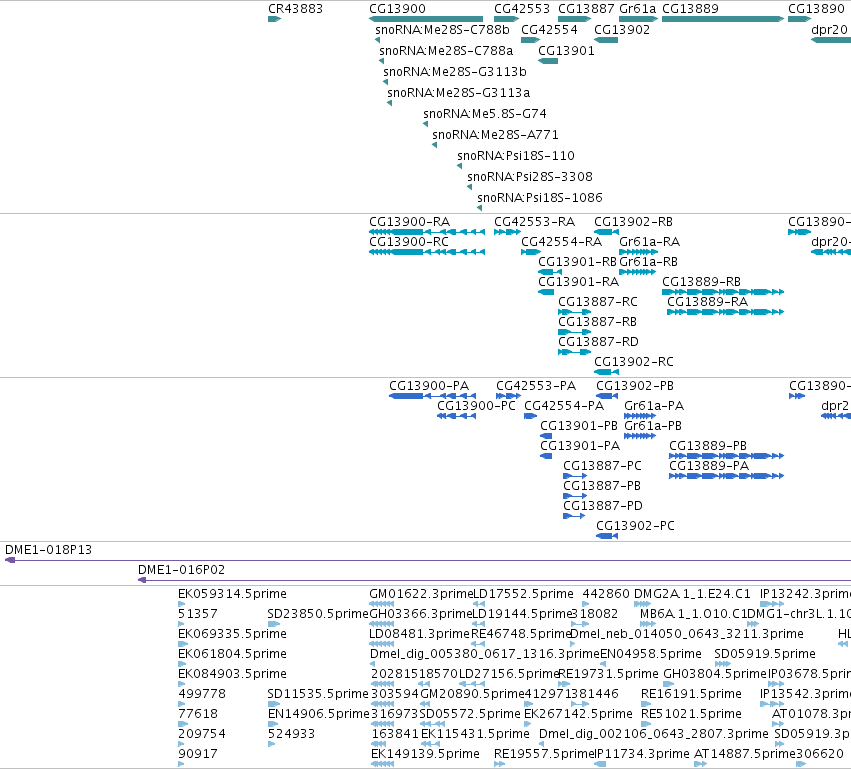Click the CG13902 gene label
The width and height of the screenshot is (851, 769).
pyautogui.click(x=622, y=29)
